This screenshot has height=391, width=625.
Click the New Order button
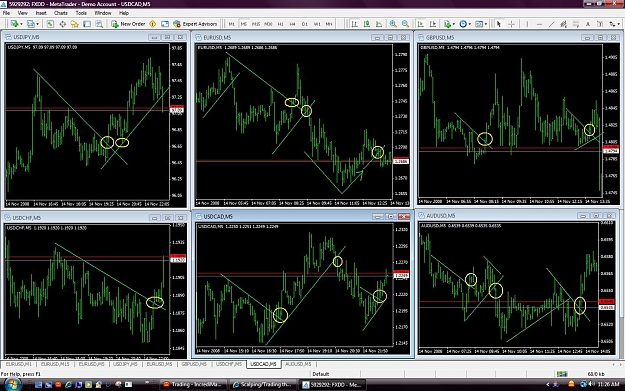point(128,24)
